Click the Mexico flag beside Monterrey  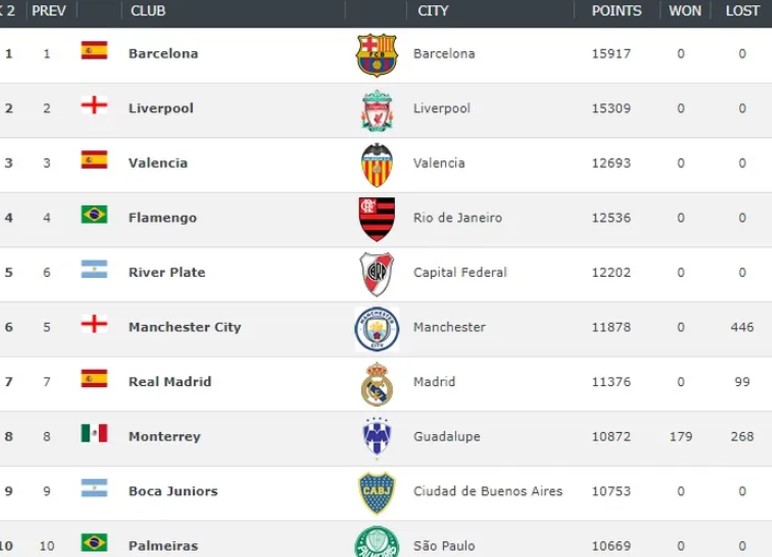94,433
